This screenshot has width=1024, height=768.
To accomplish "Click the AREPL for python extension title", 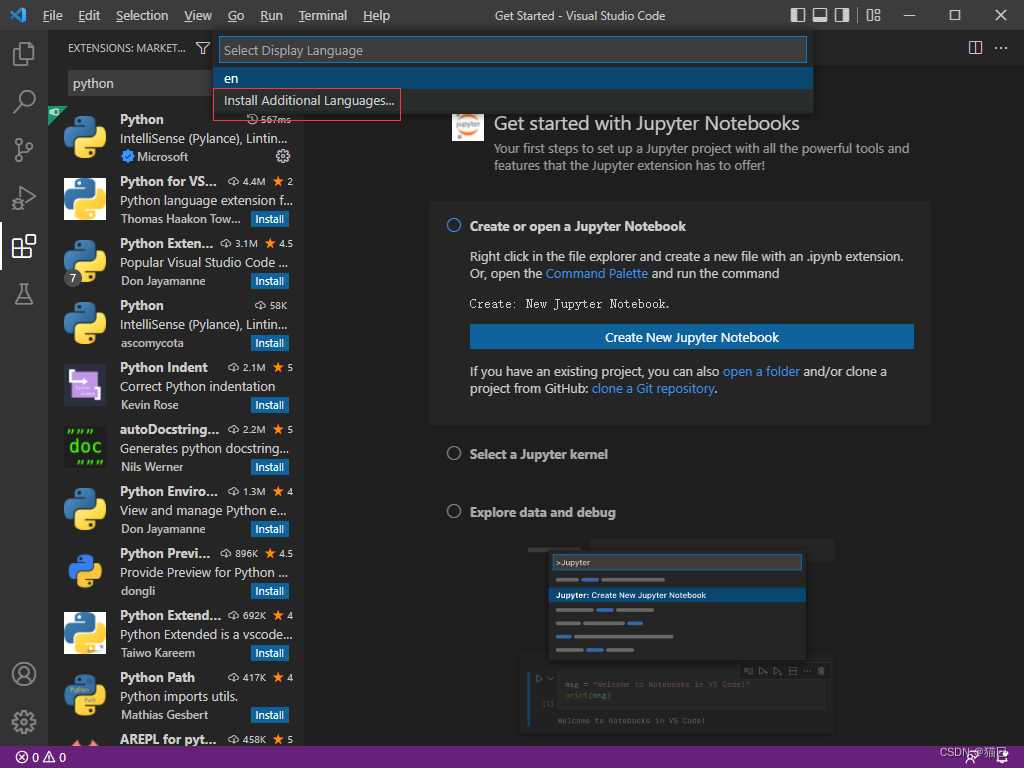I will (x=168, y=739).
